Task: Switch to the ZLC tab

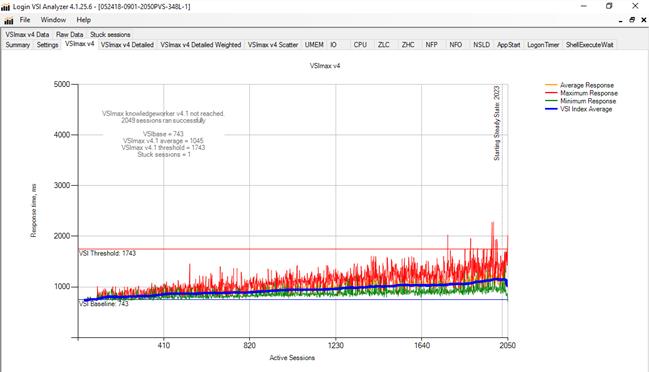Action: 384,45
